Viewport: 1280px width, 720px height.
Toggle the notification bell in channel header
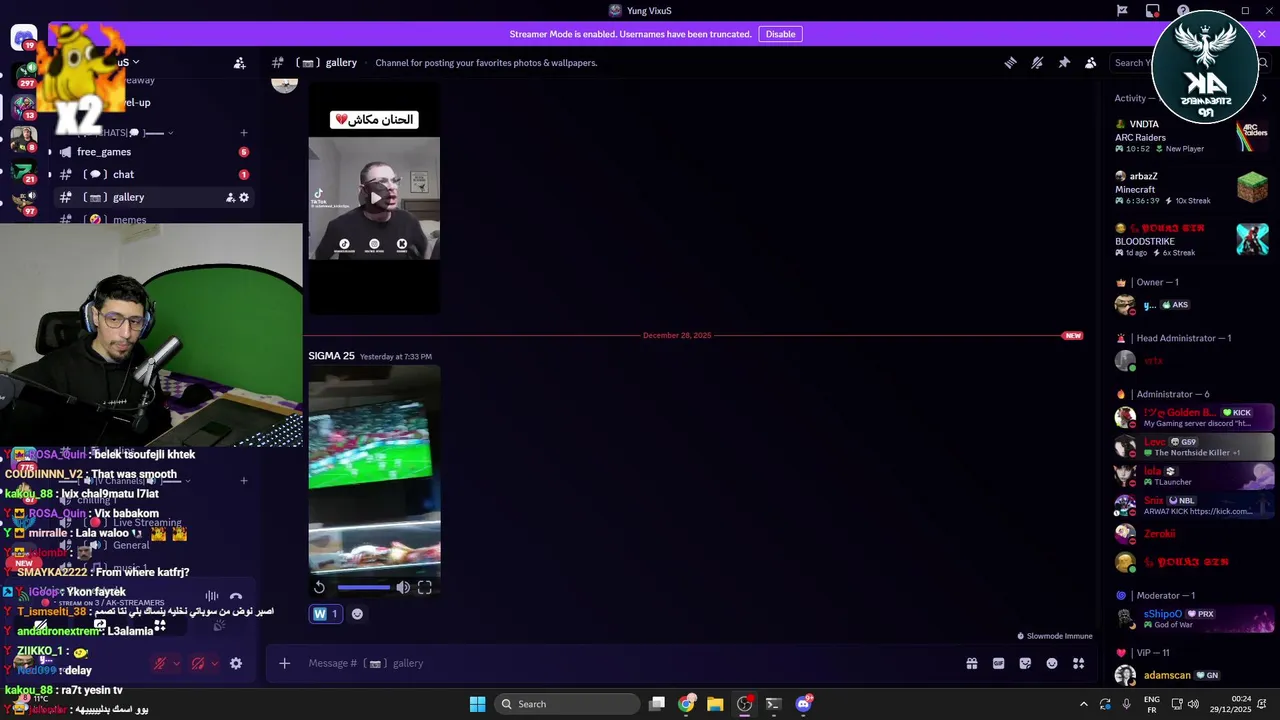click(1037, 62)
